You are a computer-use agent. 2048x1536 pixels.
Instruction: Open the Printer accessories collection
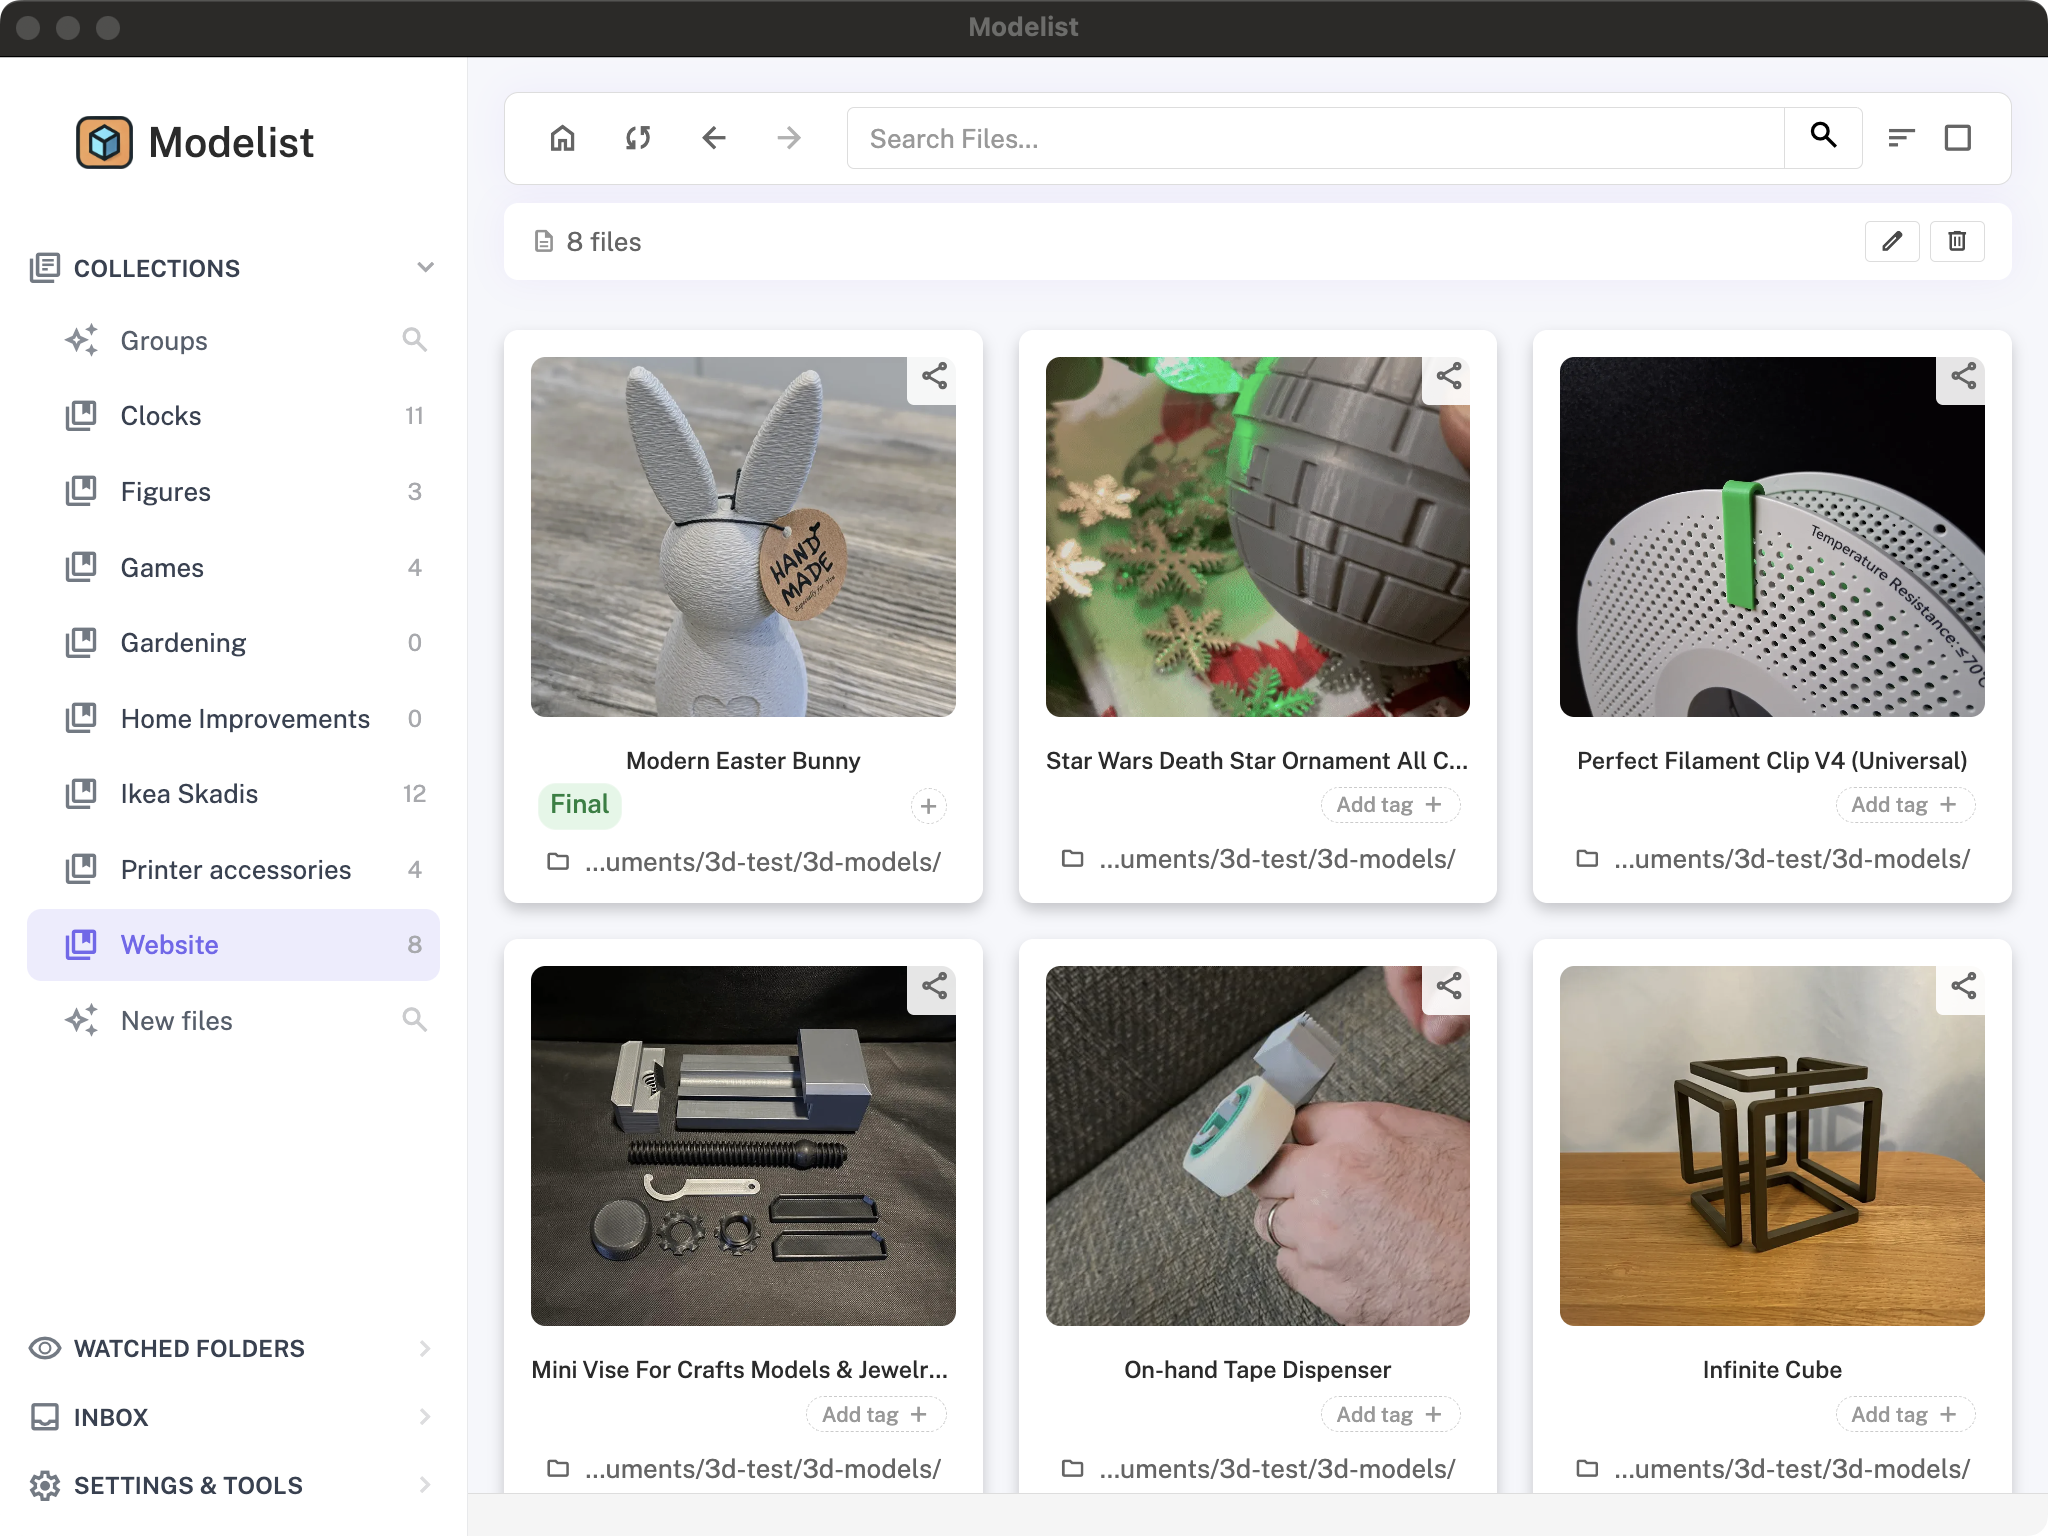[236, 869]
